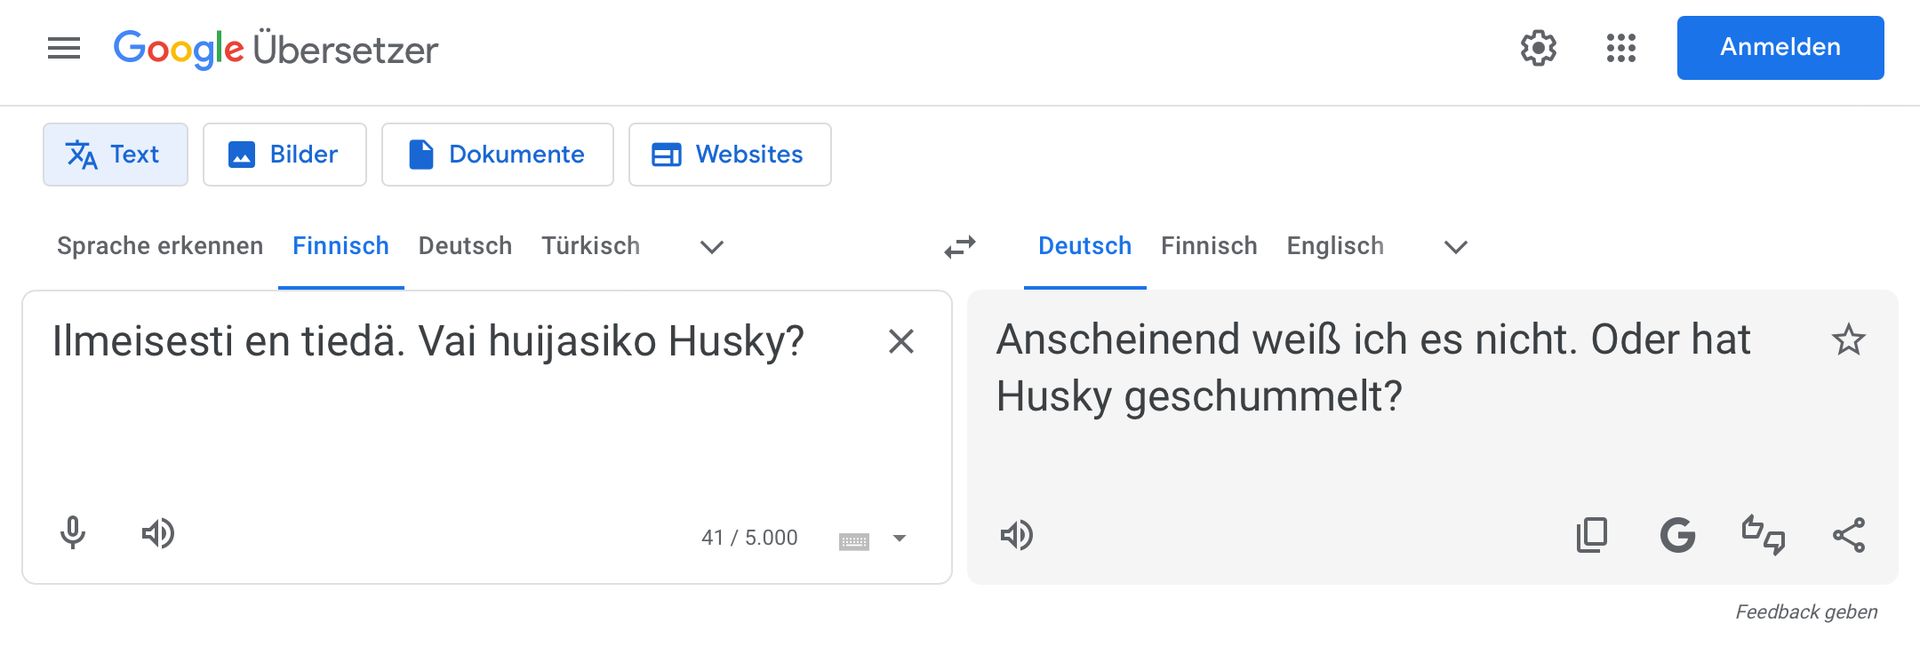Save translation with the star icon
1920x654 pixels.
click(1848, 341)
